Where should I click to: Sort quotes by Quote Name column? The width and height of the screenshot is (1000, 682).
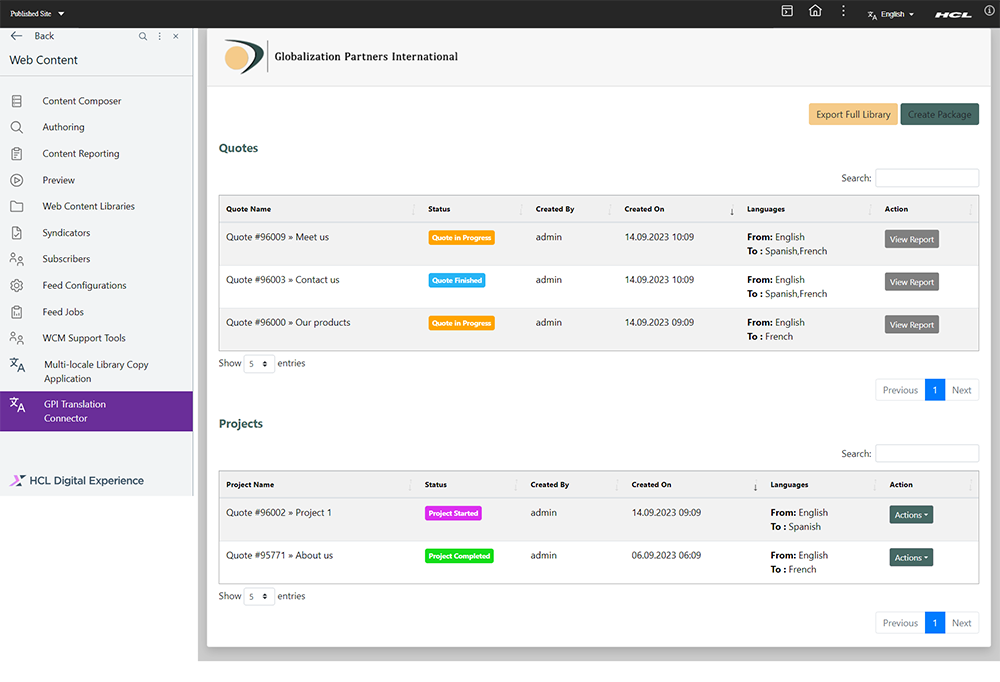pyautogui.click(x=320, y=209)
